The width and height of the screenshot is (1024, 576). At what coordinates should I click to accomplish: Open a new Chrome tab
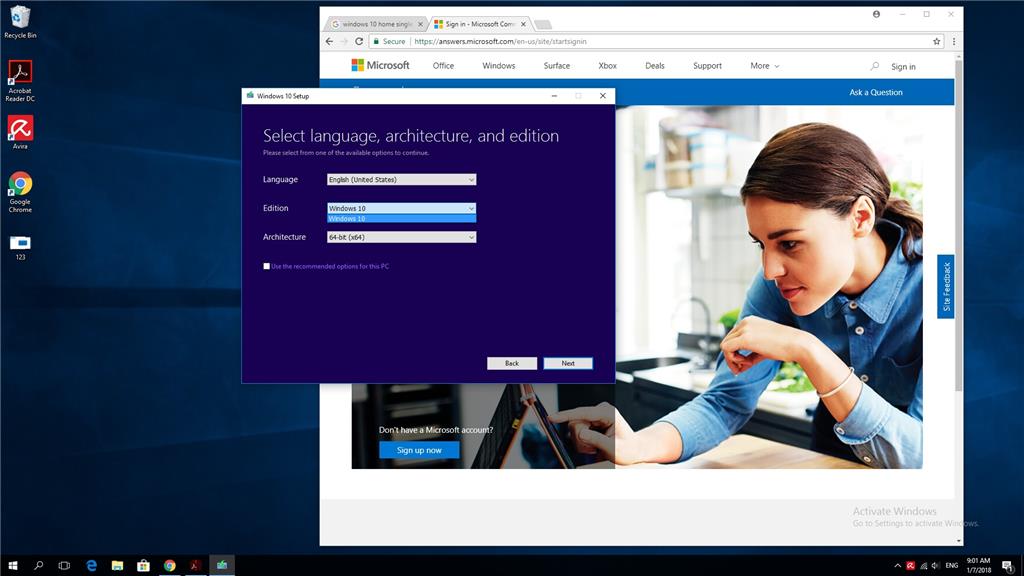pos(543,25)
